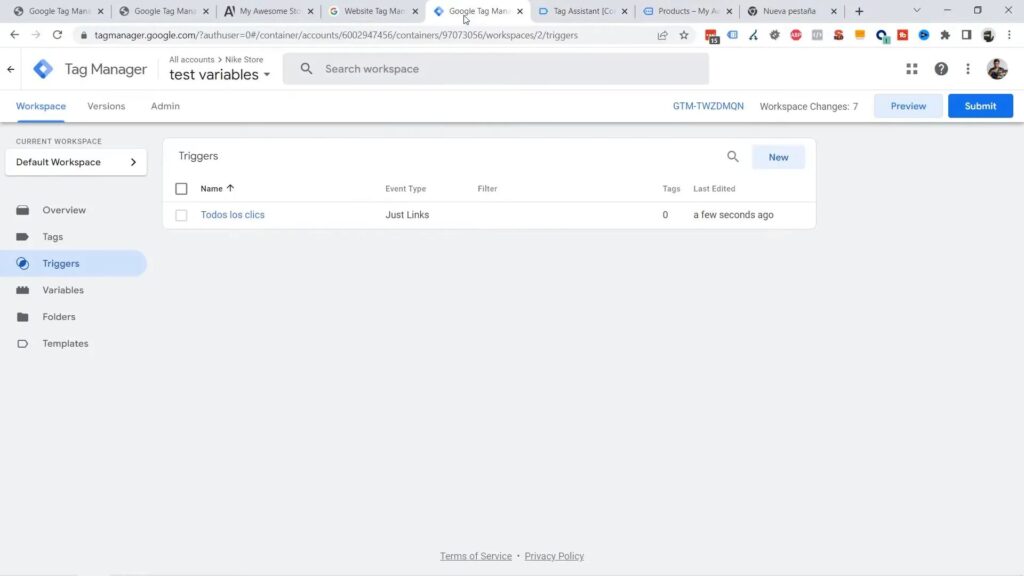Open the Extensions puzzle icon
1024x576 pixels.
(x=945, y=35)
